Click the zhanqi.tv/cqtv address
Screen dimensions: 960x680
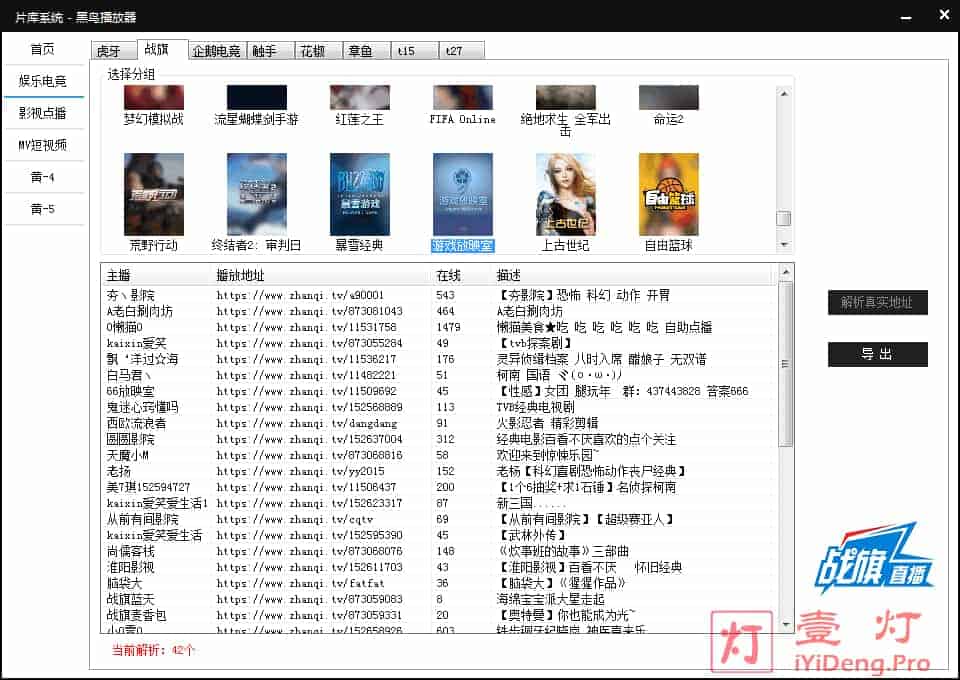pos(294,520)
